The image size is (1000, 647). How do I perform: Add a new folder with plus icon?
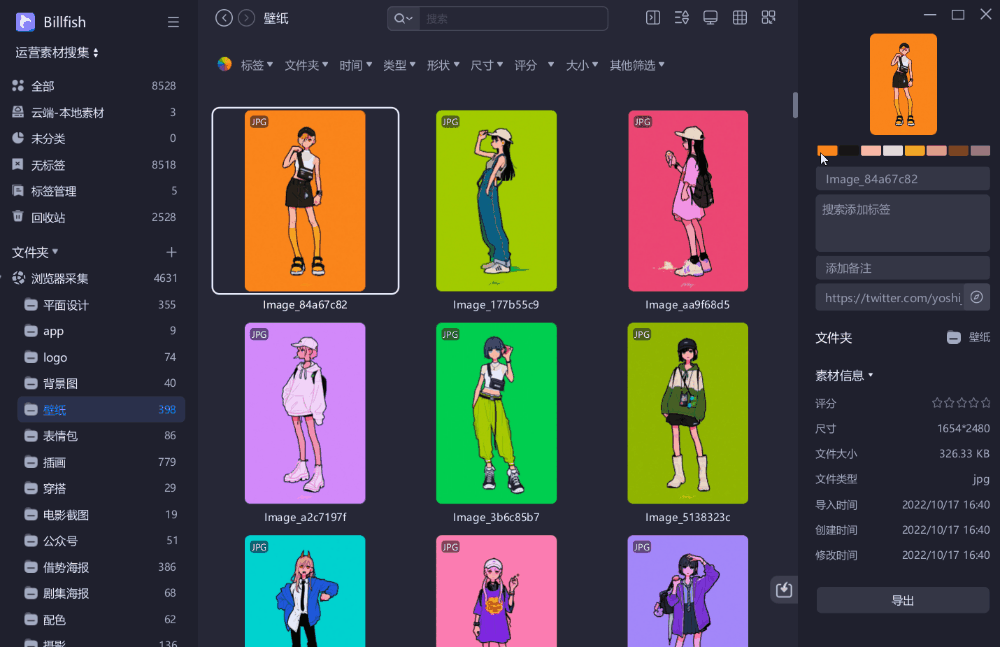tap(171, 252)
